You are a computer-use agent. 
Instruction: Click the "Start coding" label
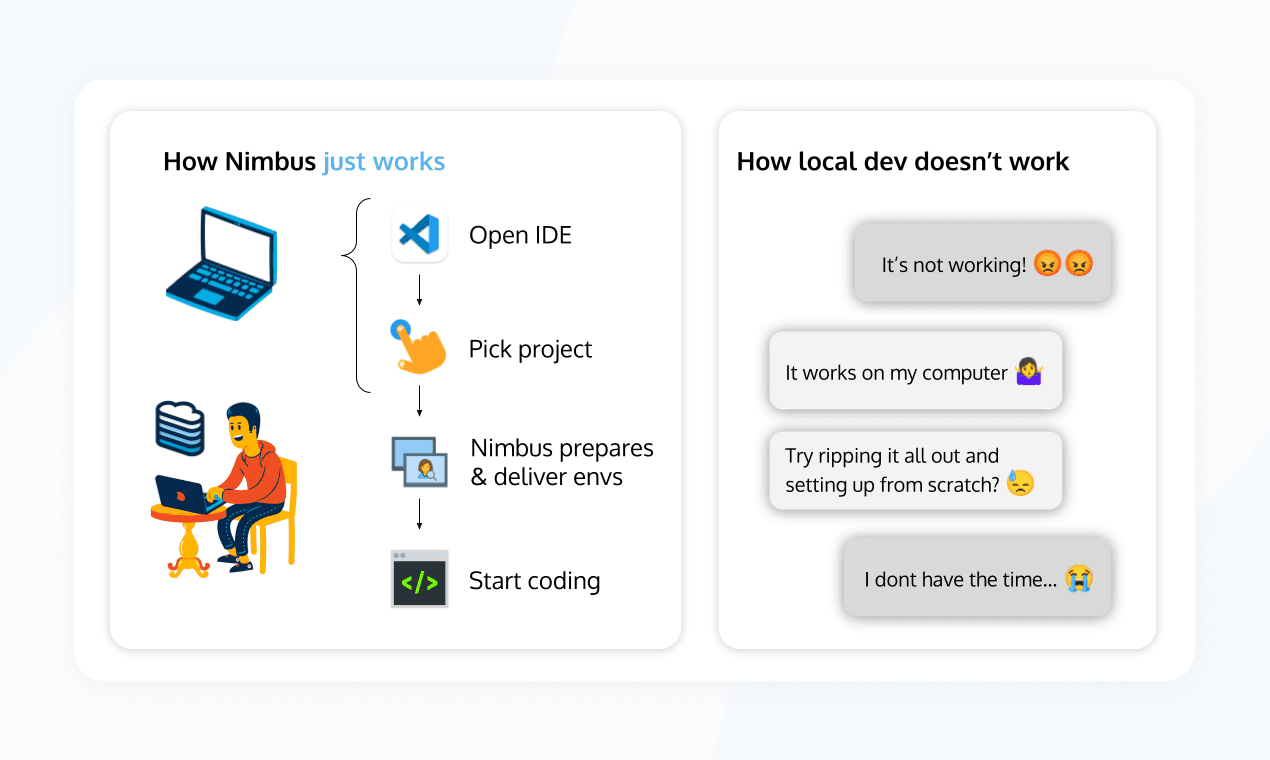pos(534,581)
